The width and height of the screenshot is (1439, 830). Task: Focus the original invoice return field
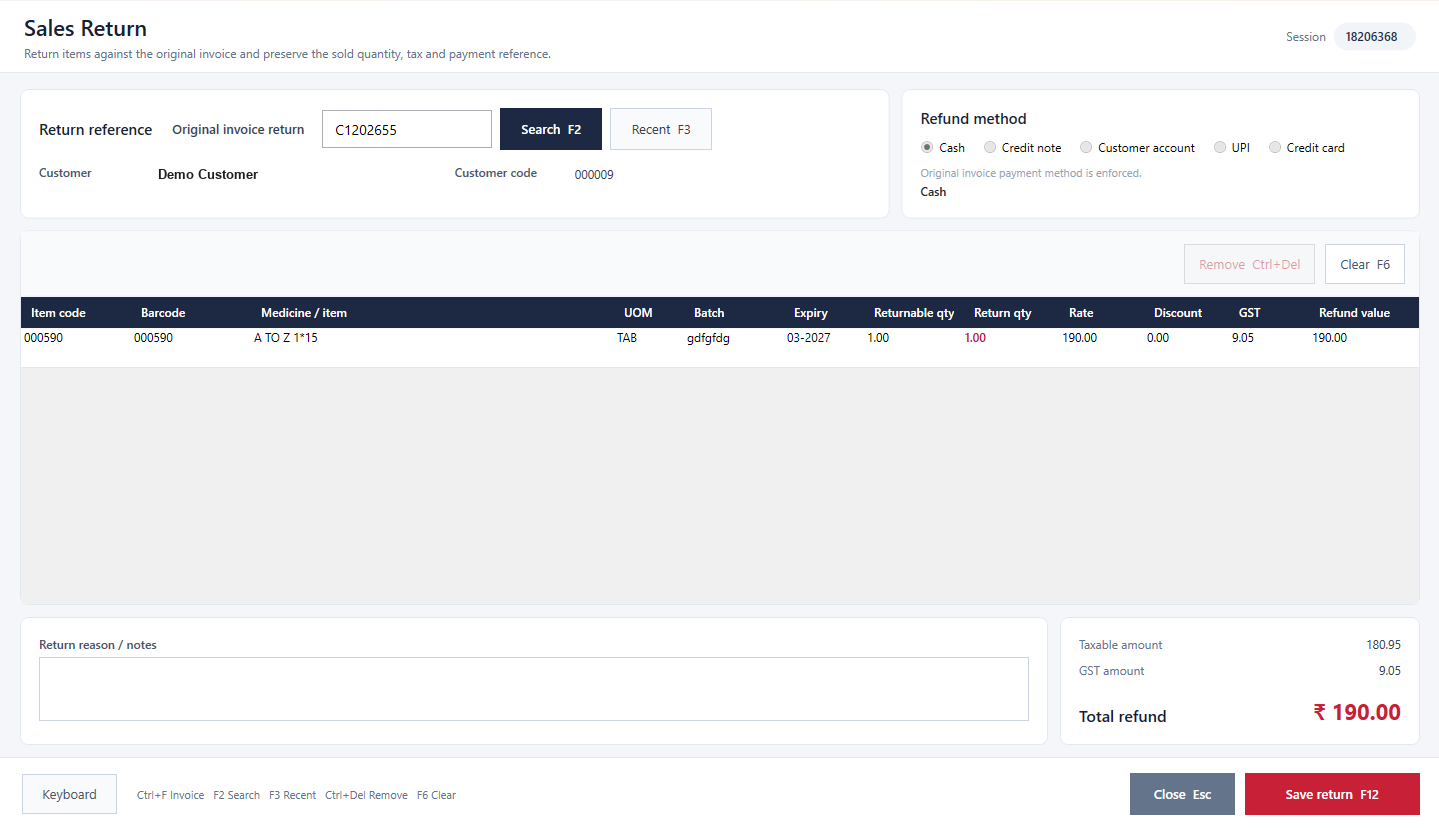point(407,129)
